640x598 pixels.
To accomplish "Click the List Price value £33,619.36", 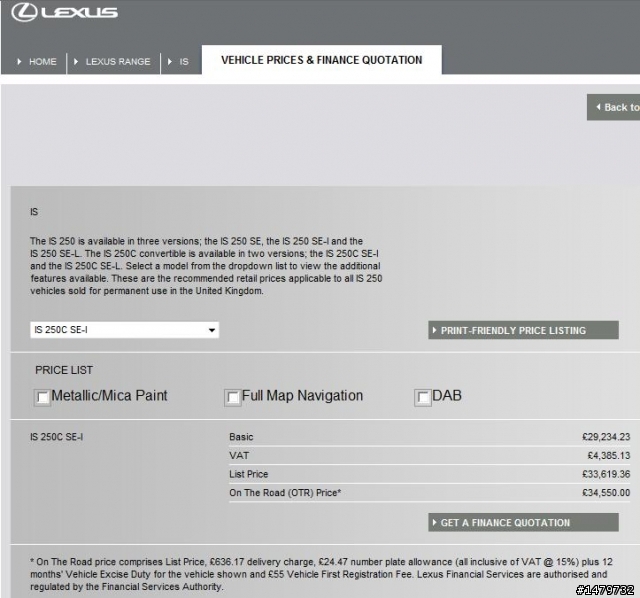I will coord(606,474).
